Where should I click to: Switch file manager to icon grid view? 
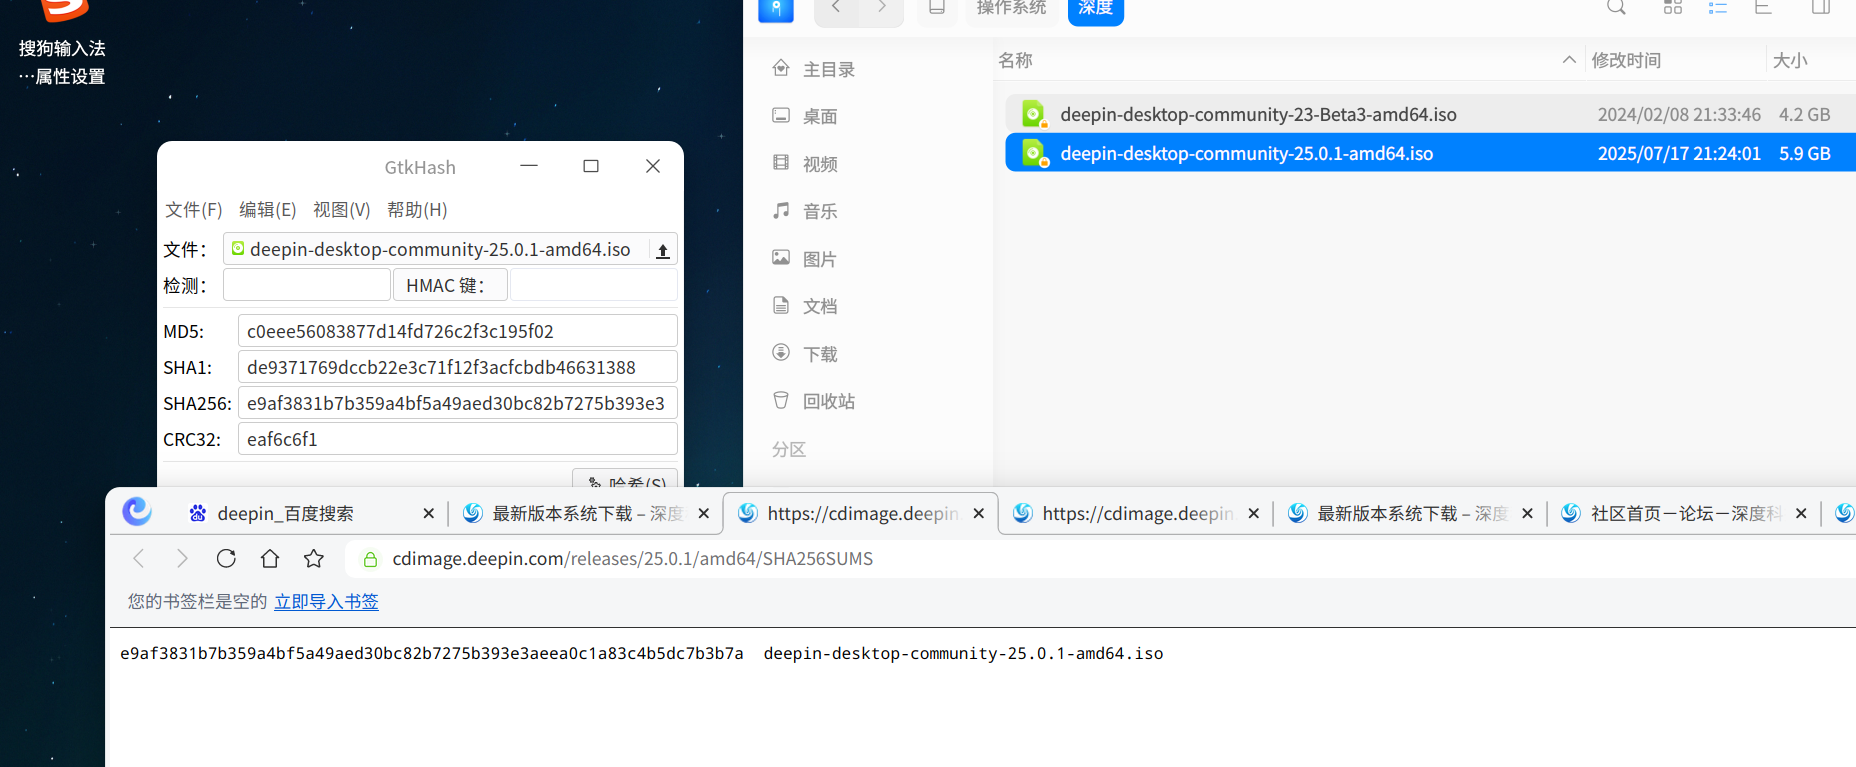[1673, 7]
